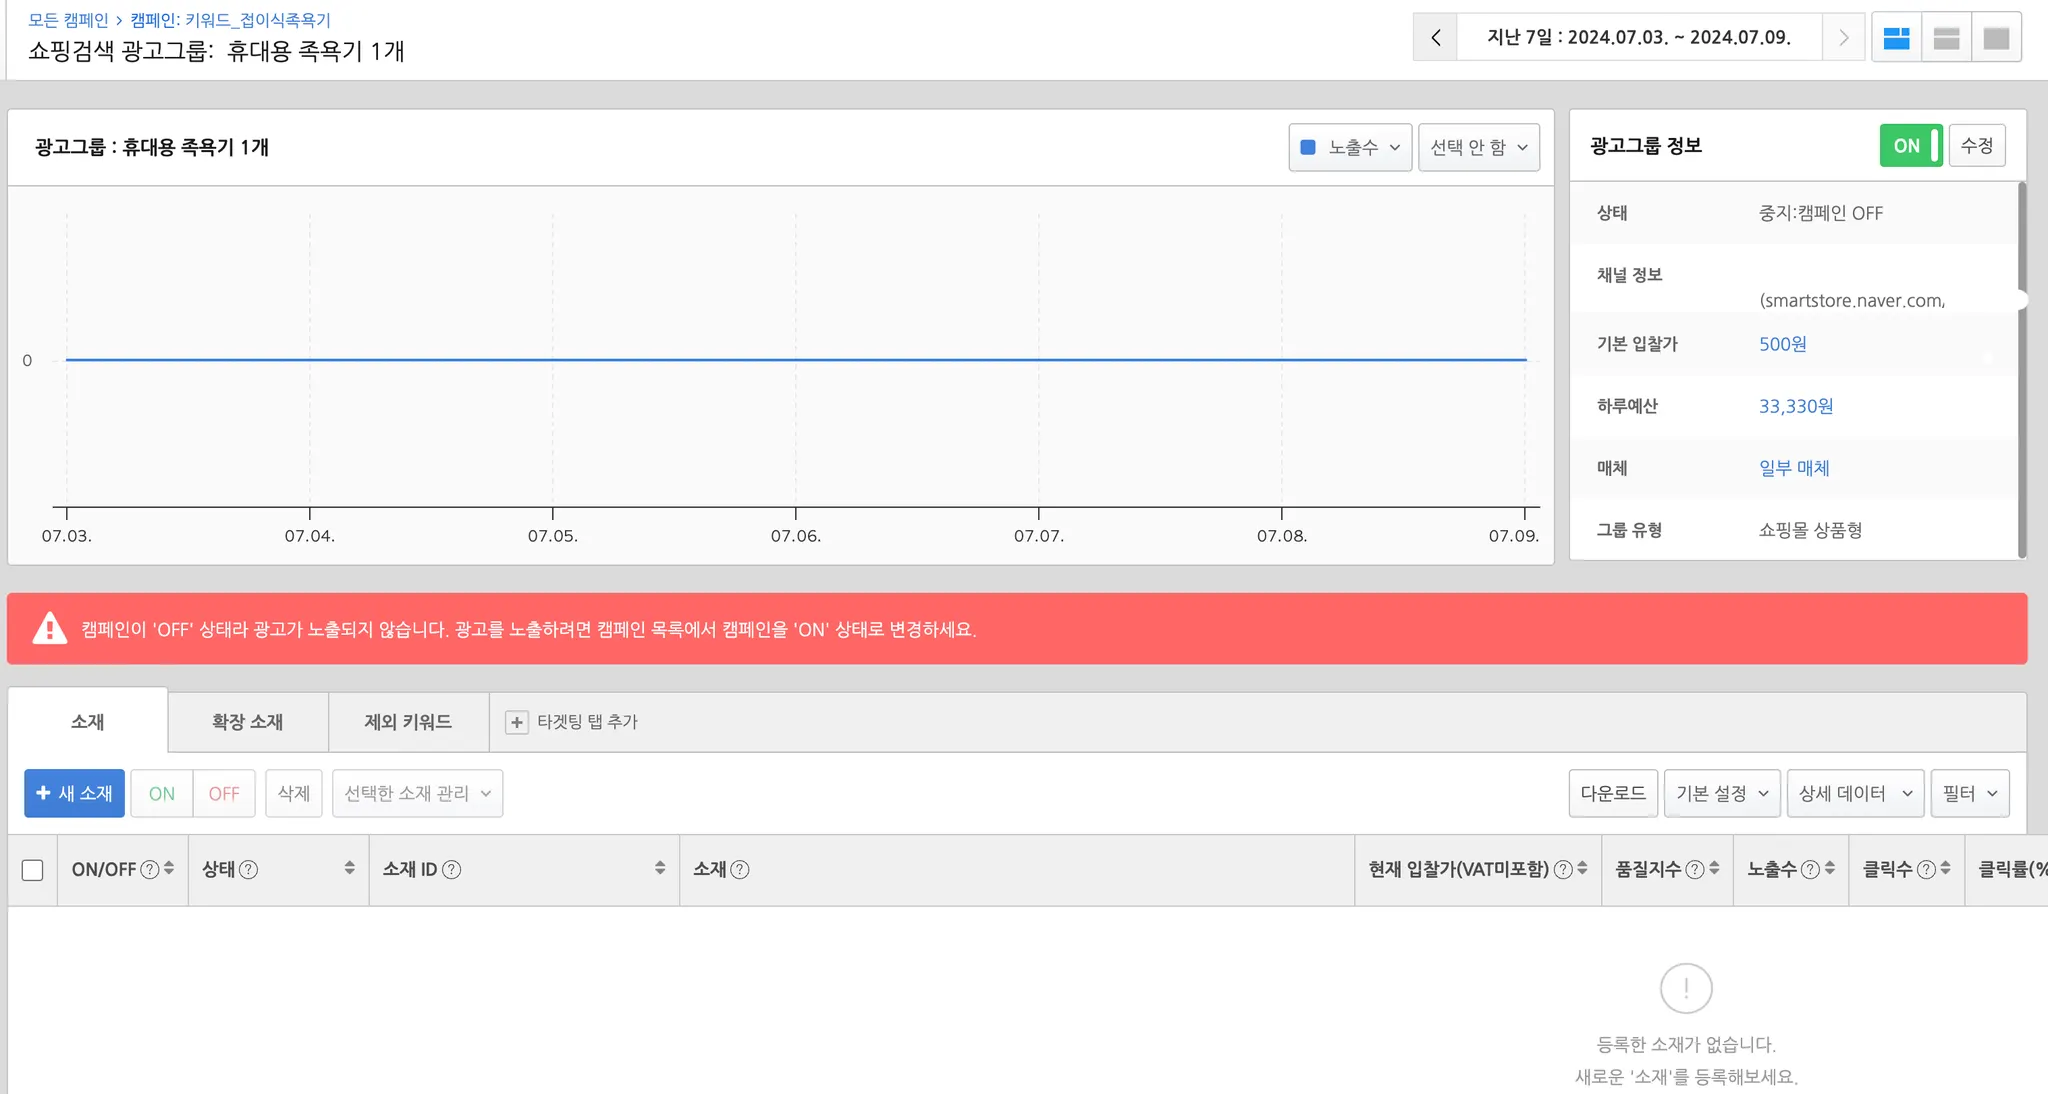Image resolution: width=2048 pixels, height=1094 pixels.
Task: Switch to split chart-and-table view
Action: click(x=1896, y=38)
